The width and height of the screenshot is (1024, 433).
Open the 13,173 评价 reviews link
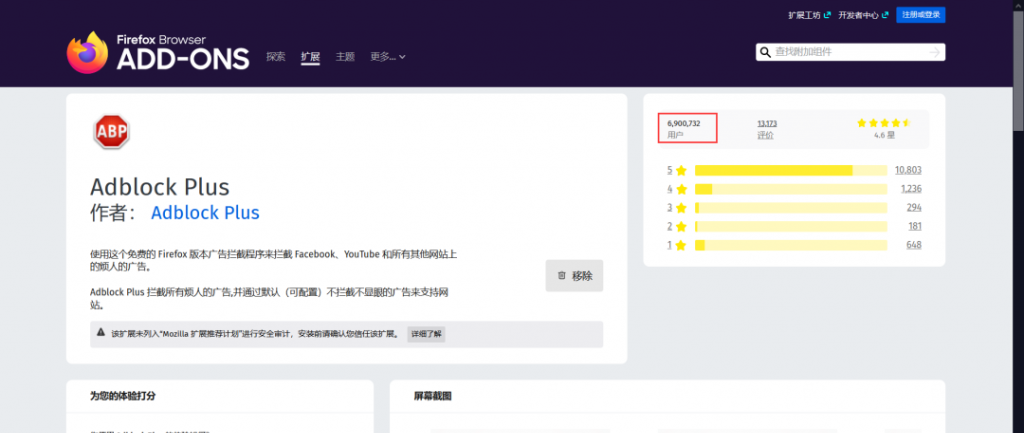tap(767, 129)
